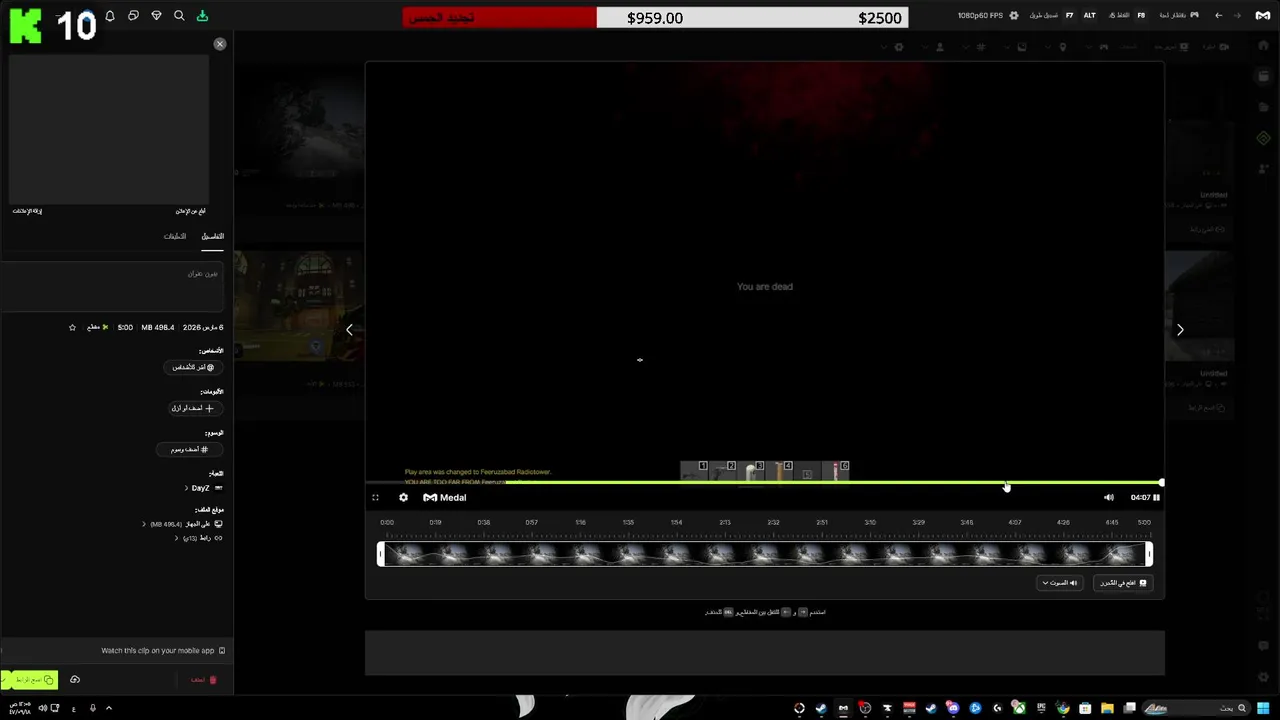Click the F7 hotkey badge in the top bar
This screenshot has width=1280, height=720.
[x=1069, y=15]
